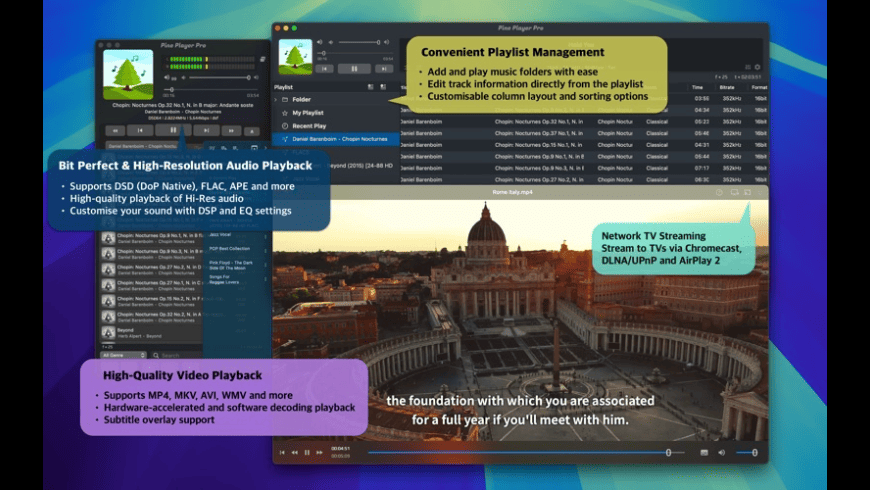The image size is (870, 490).
Task: Rewind the video playback
Action: pyautogui.click(x=295, y=452)
